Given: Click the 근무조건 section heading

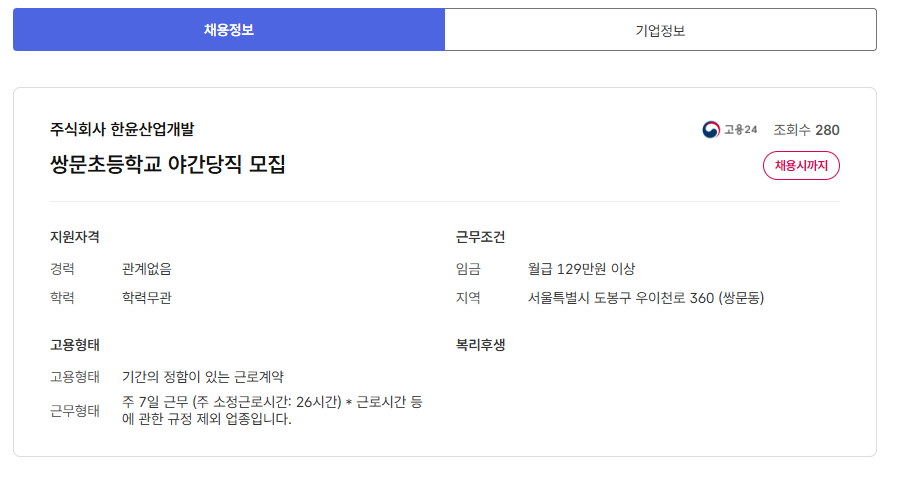Looking at the screenshot, I should pyautogui.click(x=480, y=237).
